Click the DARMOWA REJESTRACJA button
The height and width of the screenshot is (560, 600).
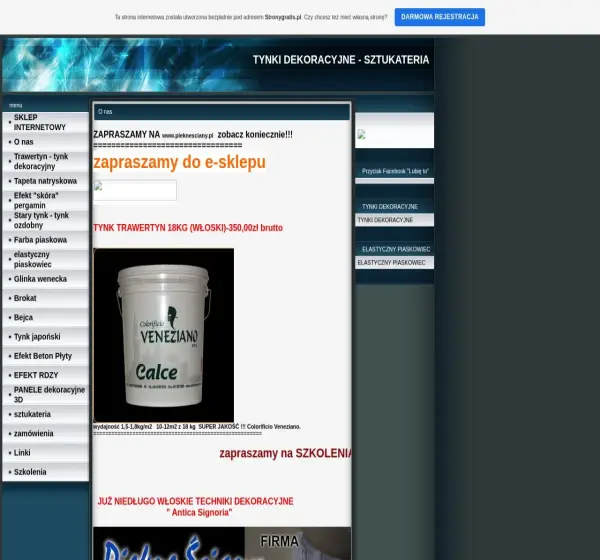(440, 17)
